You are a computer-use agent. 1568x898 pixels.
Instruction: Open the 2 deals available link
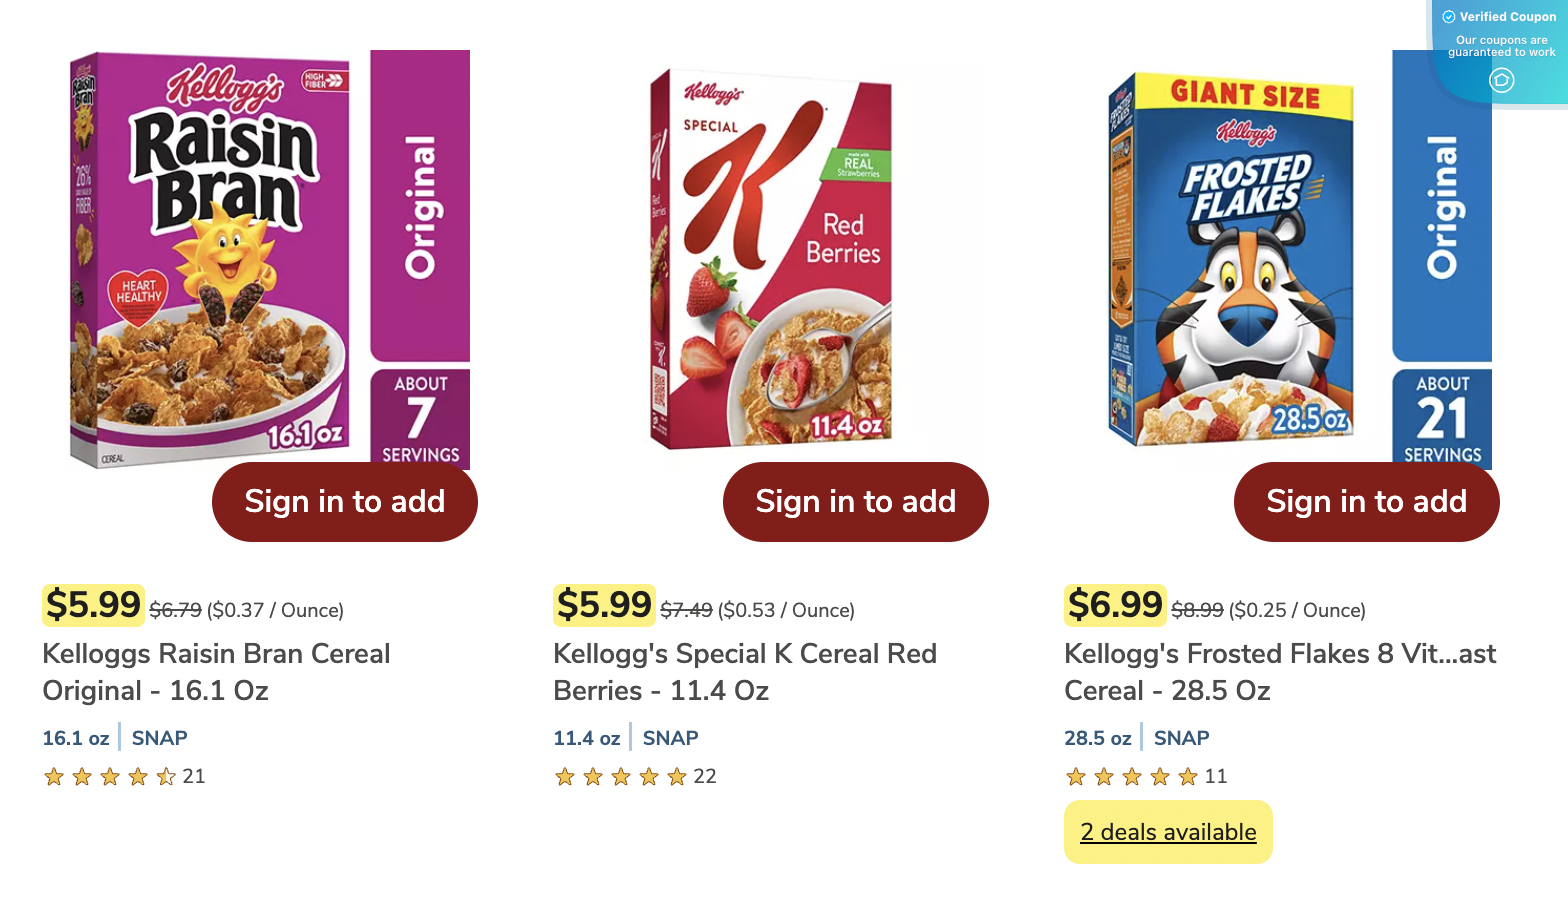[1168, 831]
